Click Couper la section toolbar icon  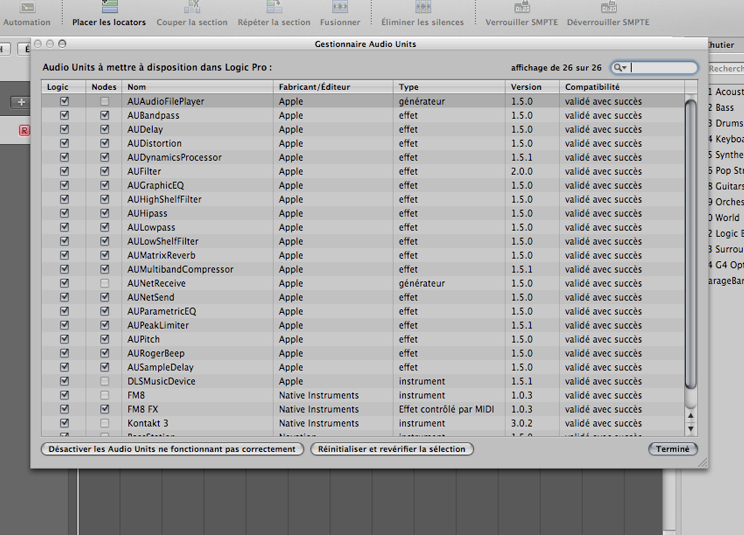click(x=192, y=6)
